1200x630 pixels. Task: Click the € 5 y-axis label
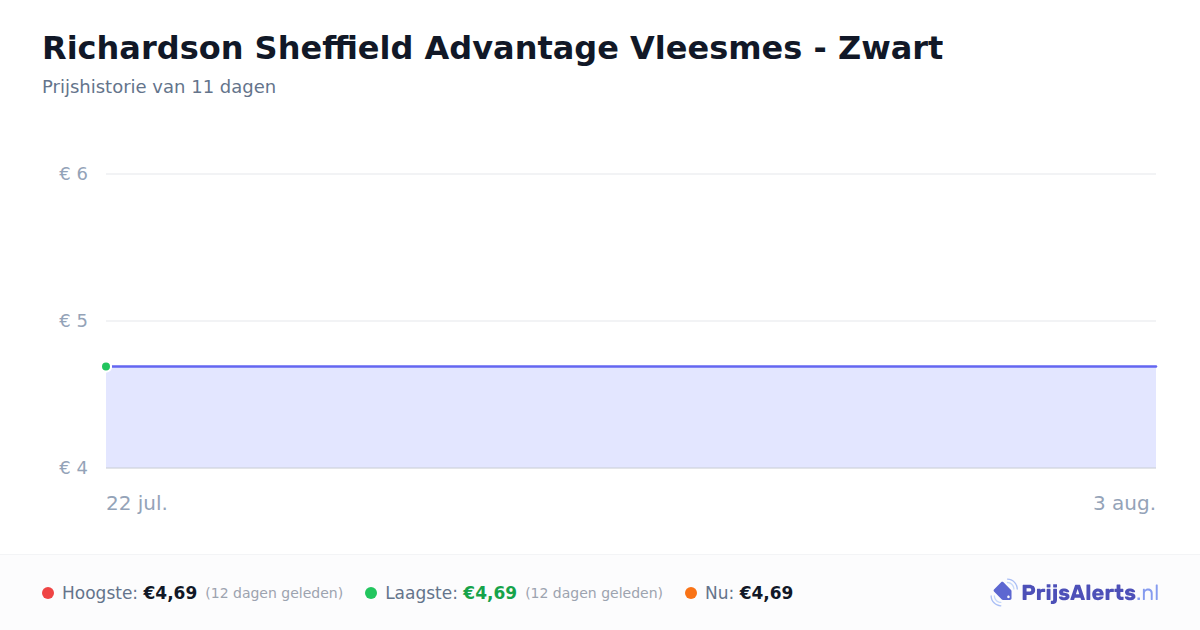click(x=73, y=321)
